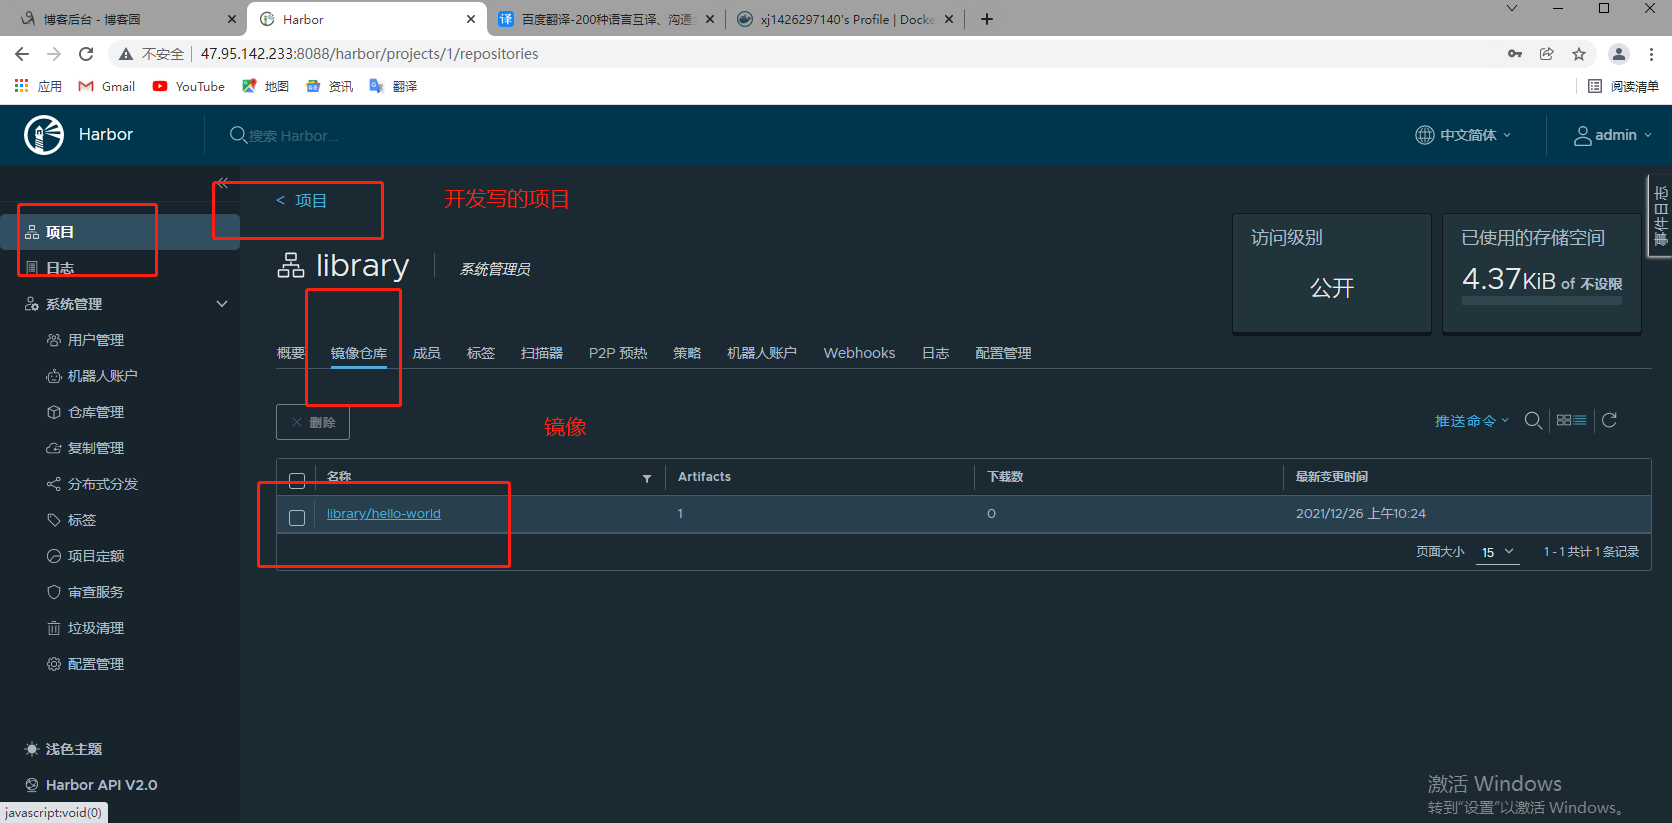Go back to 项目 list
Screen dimensions: 1672x823
tap(302, 201)
